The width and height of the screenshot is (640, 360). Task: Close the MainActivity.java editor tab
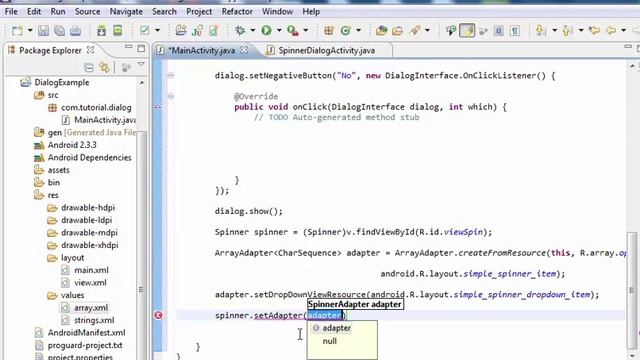(x=244, y=50)
